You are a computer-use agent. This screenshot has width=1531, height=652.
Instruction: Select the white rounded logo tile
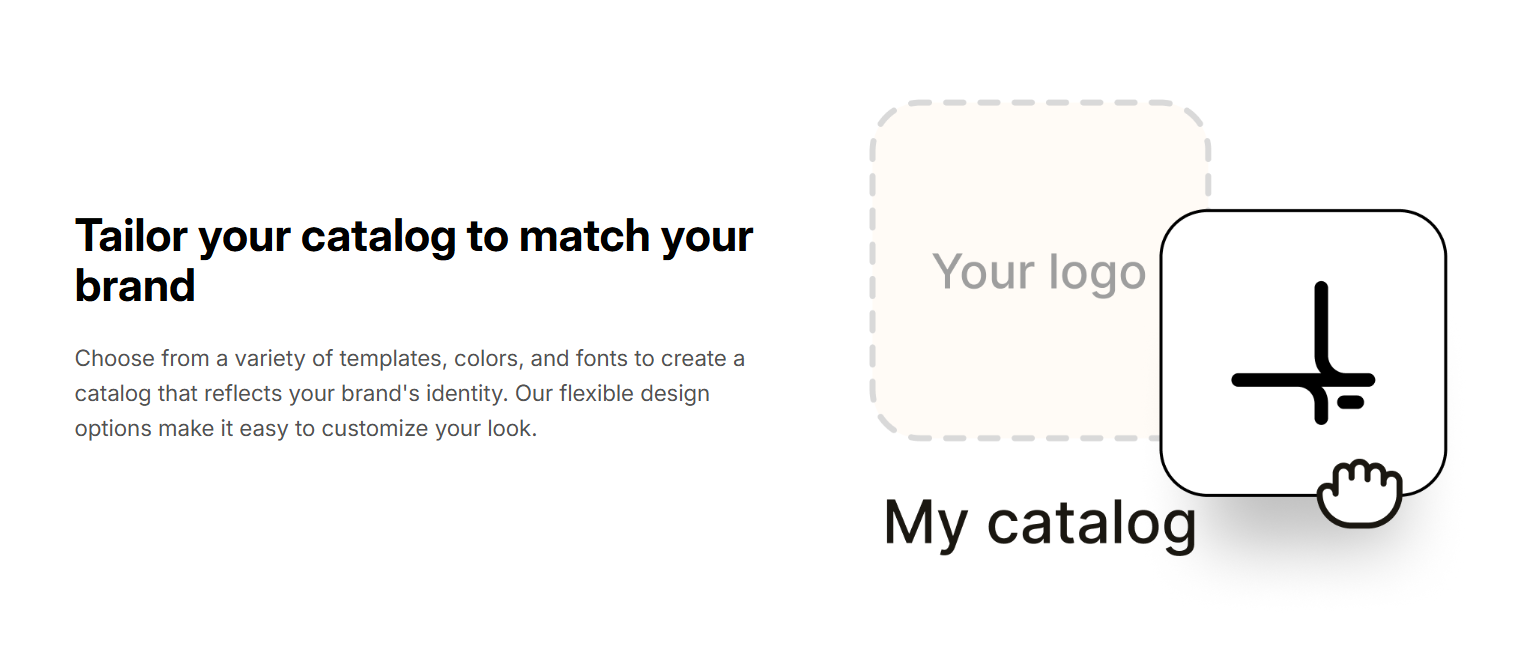[1303, 352]
